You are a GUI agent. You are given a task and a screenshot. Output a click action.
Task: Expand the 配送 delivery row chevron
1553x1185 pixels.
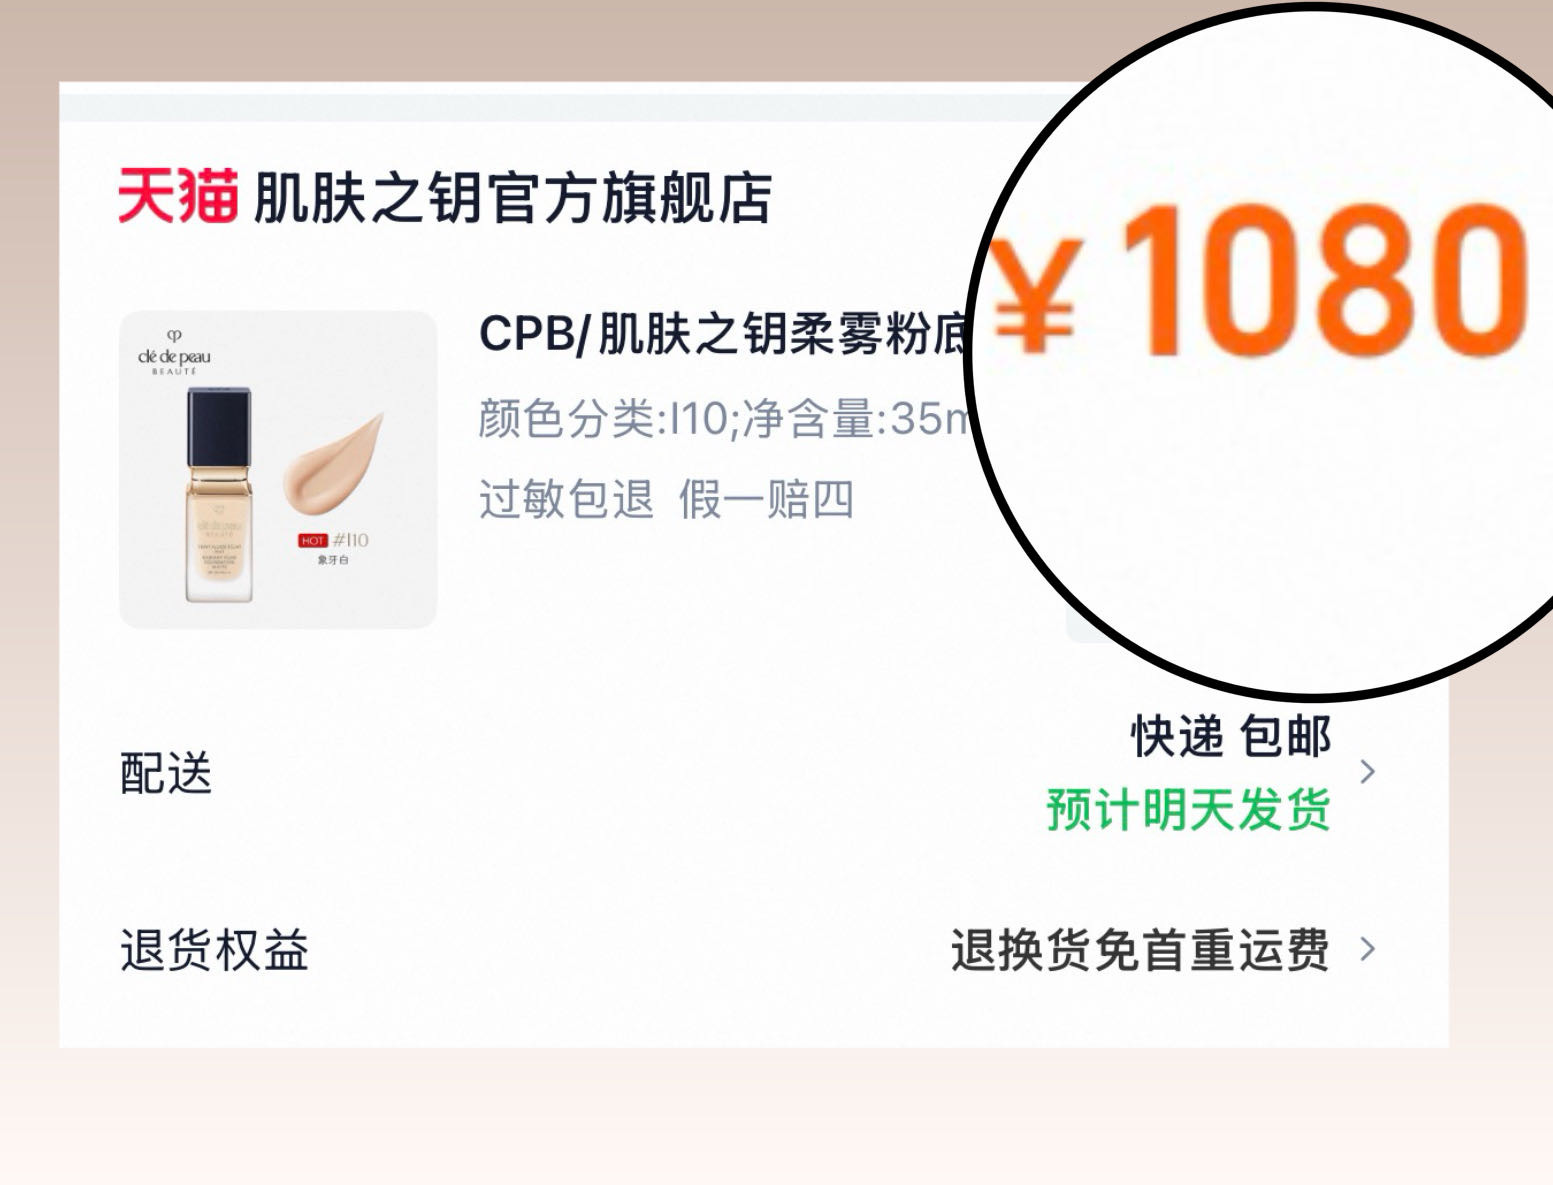(x=1368, y=772)
